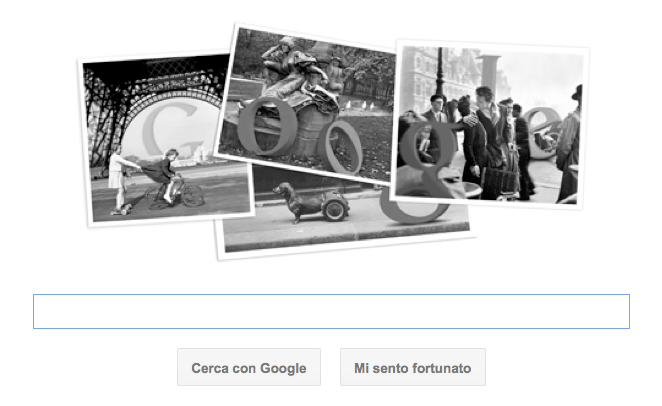Click the Mi sento fortunato button
The width and height of the screenshot is (662, 406).
412,367
